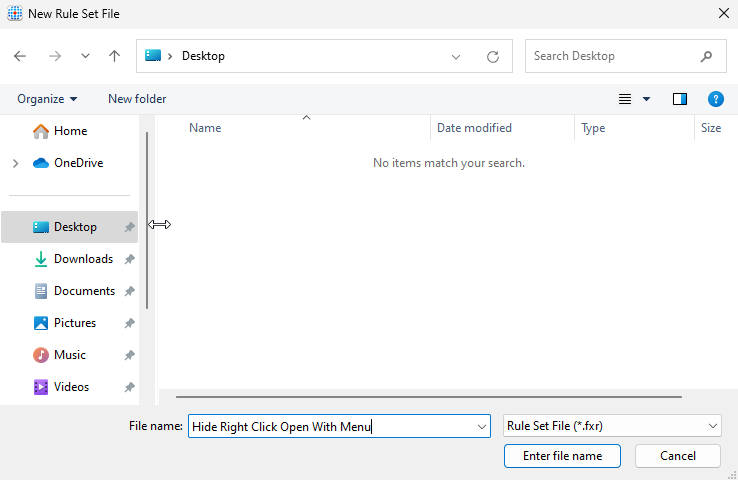Refresh the Desktop folder view

point(492,57)
